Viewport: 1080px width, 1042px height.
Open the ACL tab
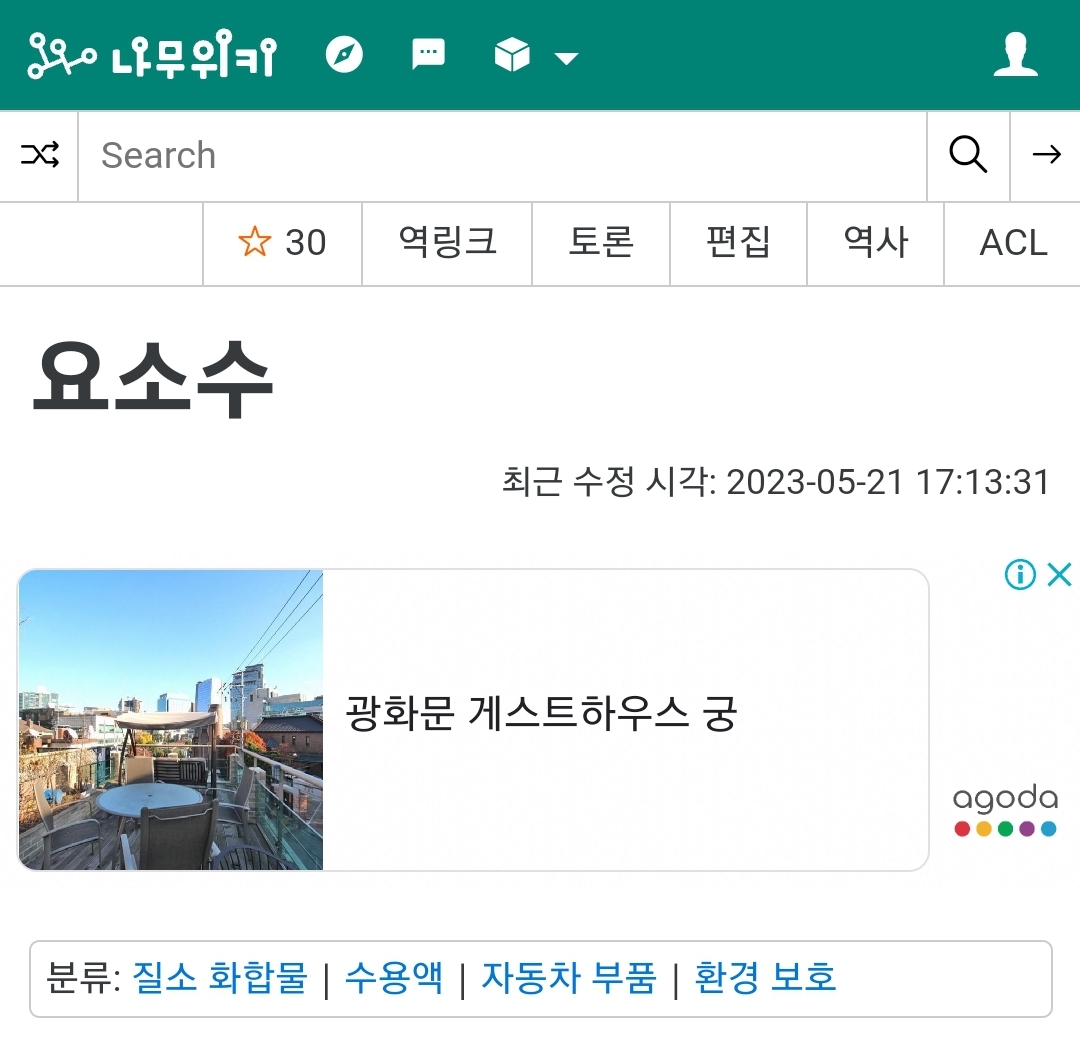[1013, 243]
